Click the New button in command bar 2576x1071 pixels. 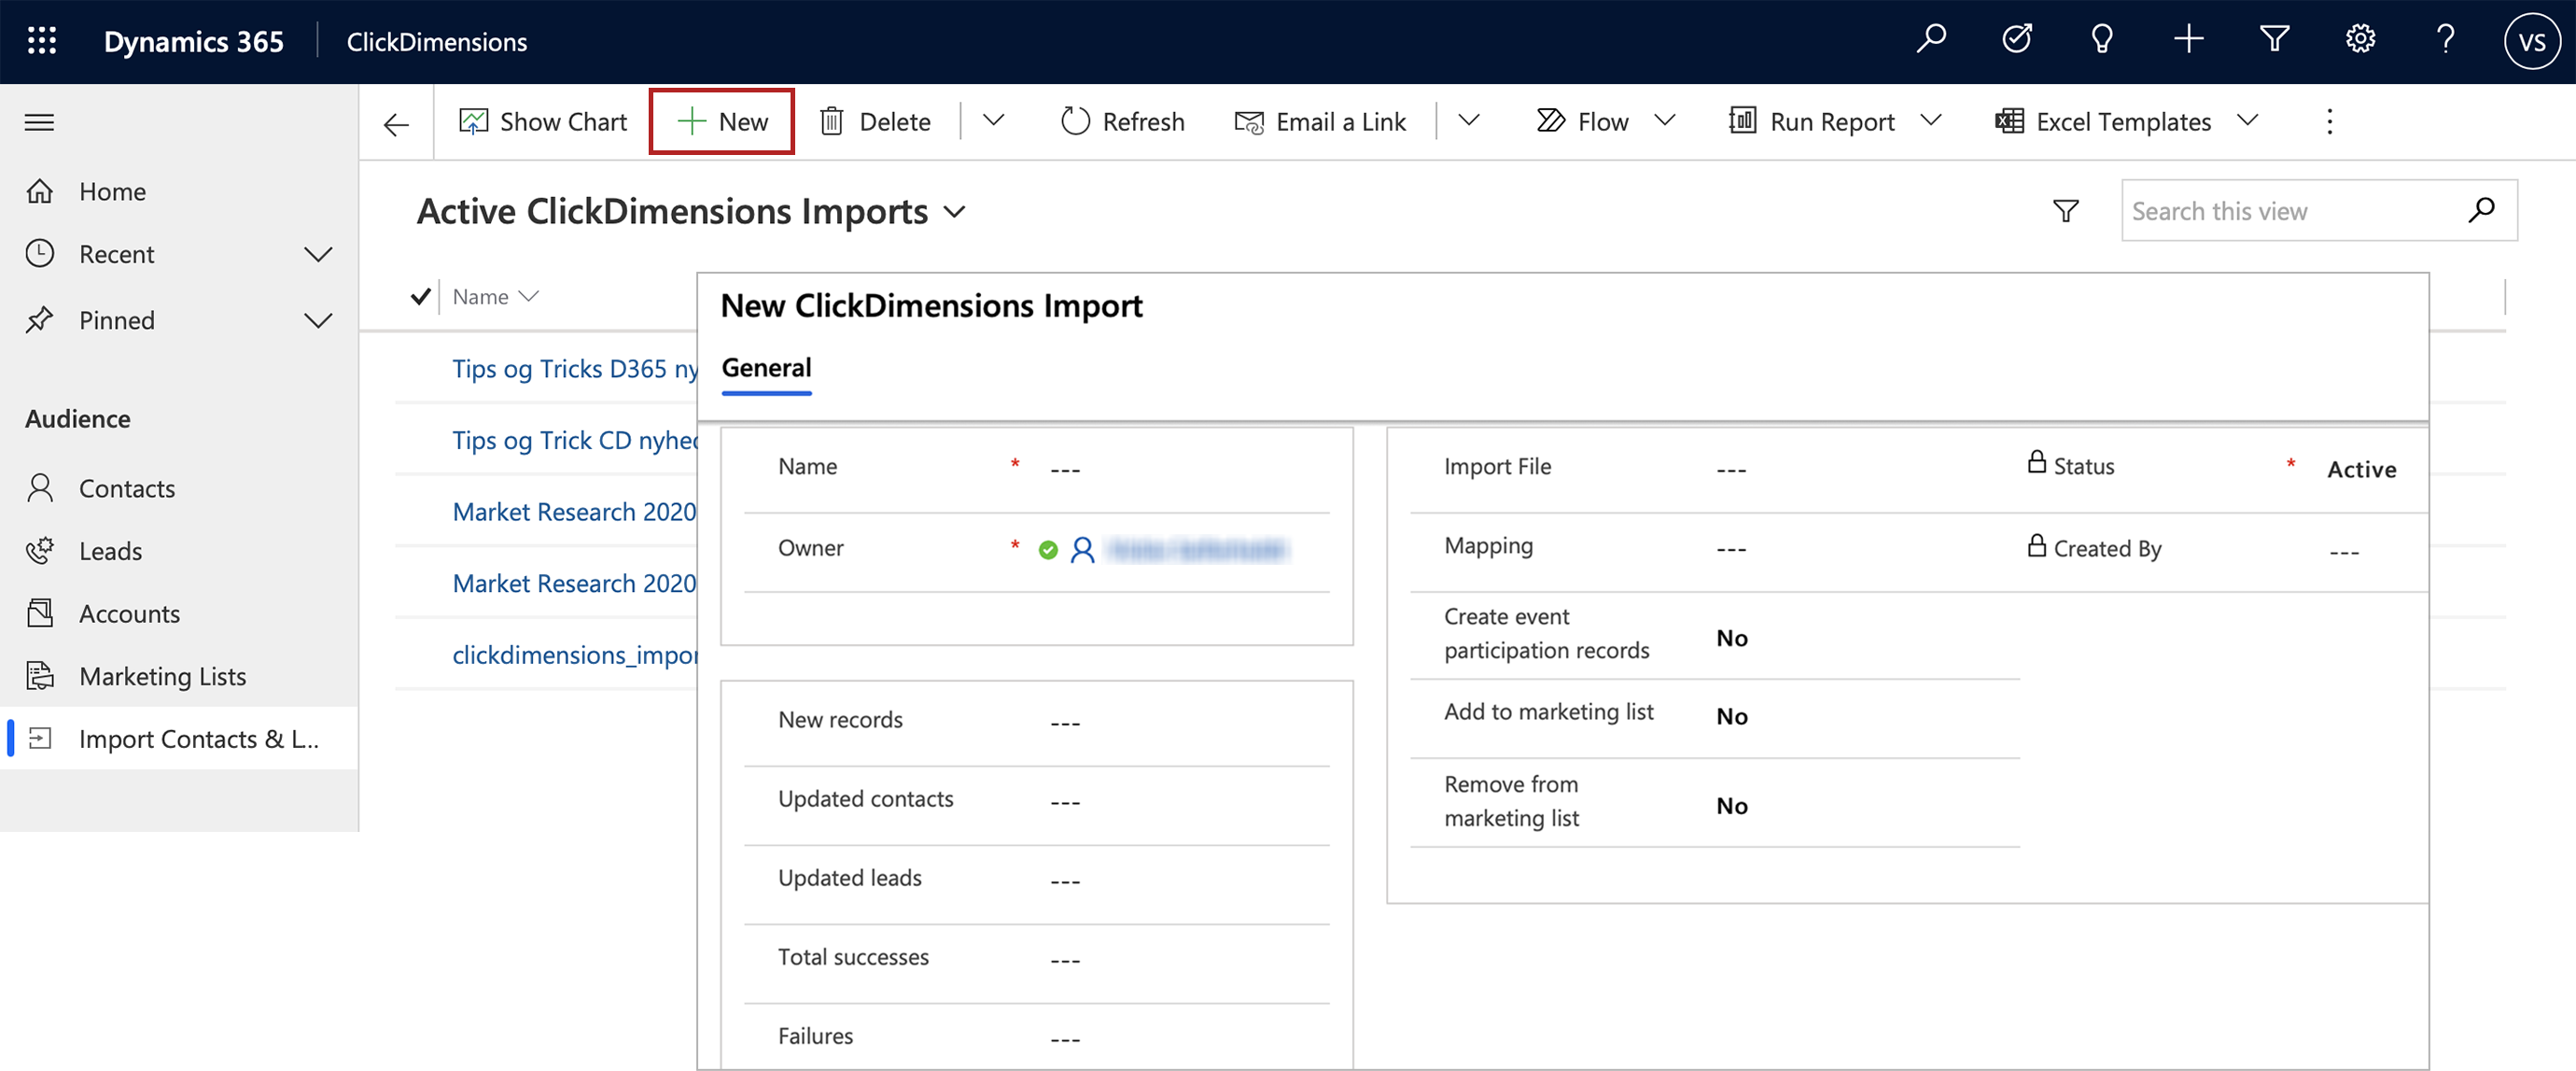[721, 121]
